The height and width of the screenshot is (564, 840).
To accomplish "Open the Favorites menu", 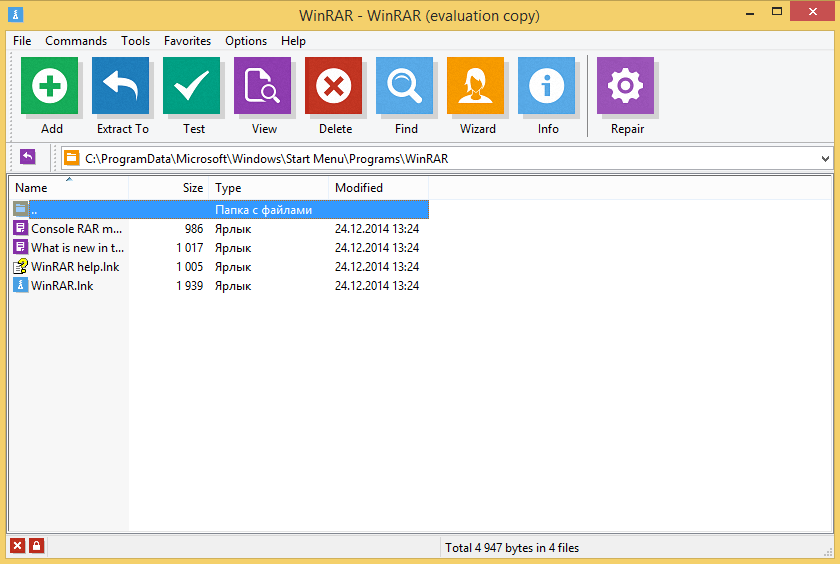I will [188, 41].
